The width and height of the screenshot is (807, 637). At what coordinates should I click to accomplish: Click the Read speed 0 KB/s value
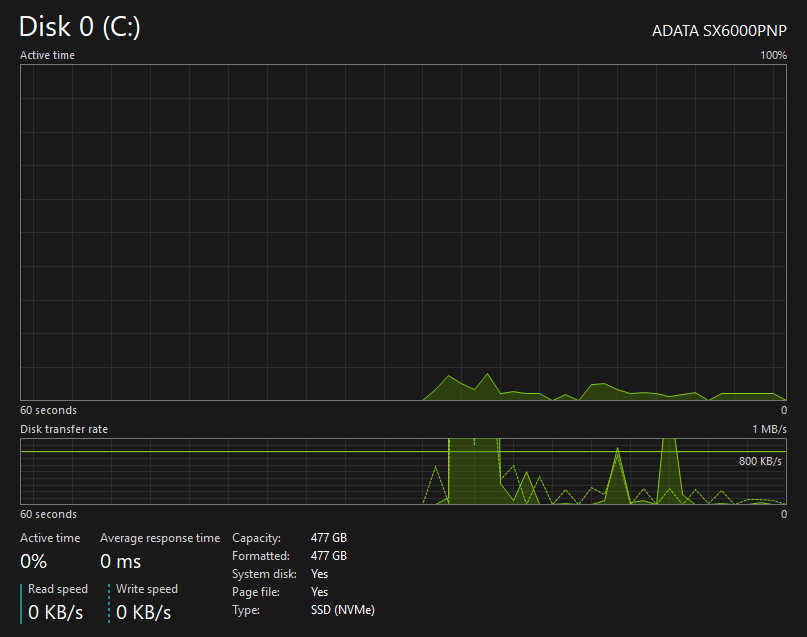56,612
